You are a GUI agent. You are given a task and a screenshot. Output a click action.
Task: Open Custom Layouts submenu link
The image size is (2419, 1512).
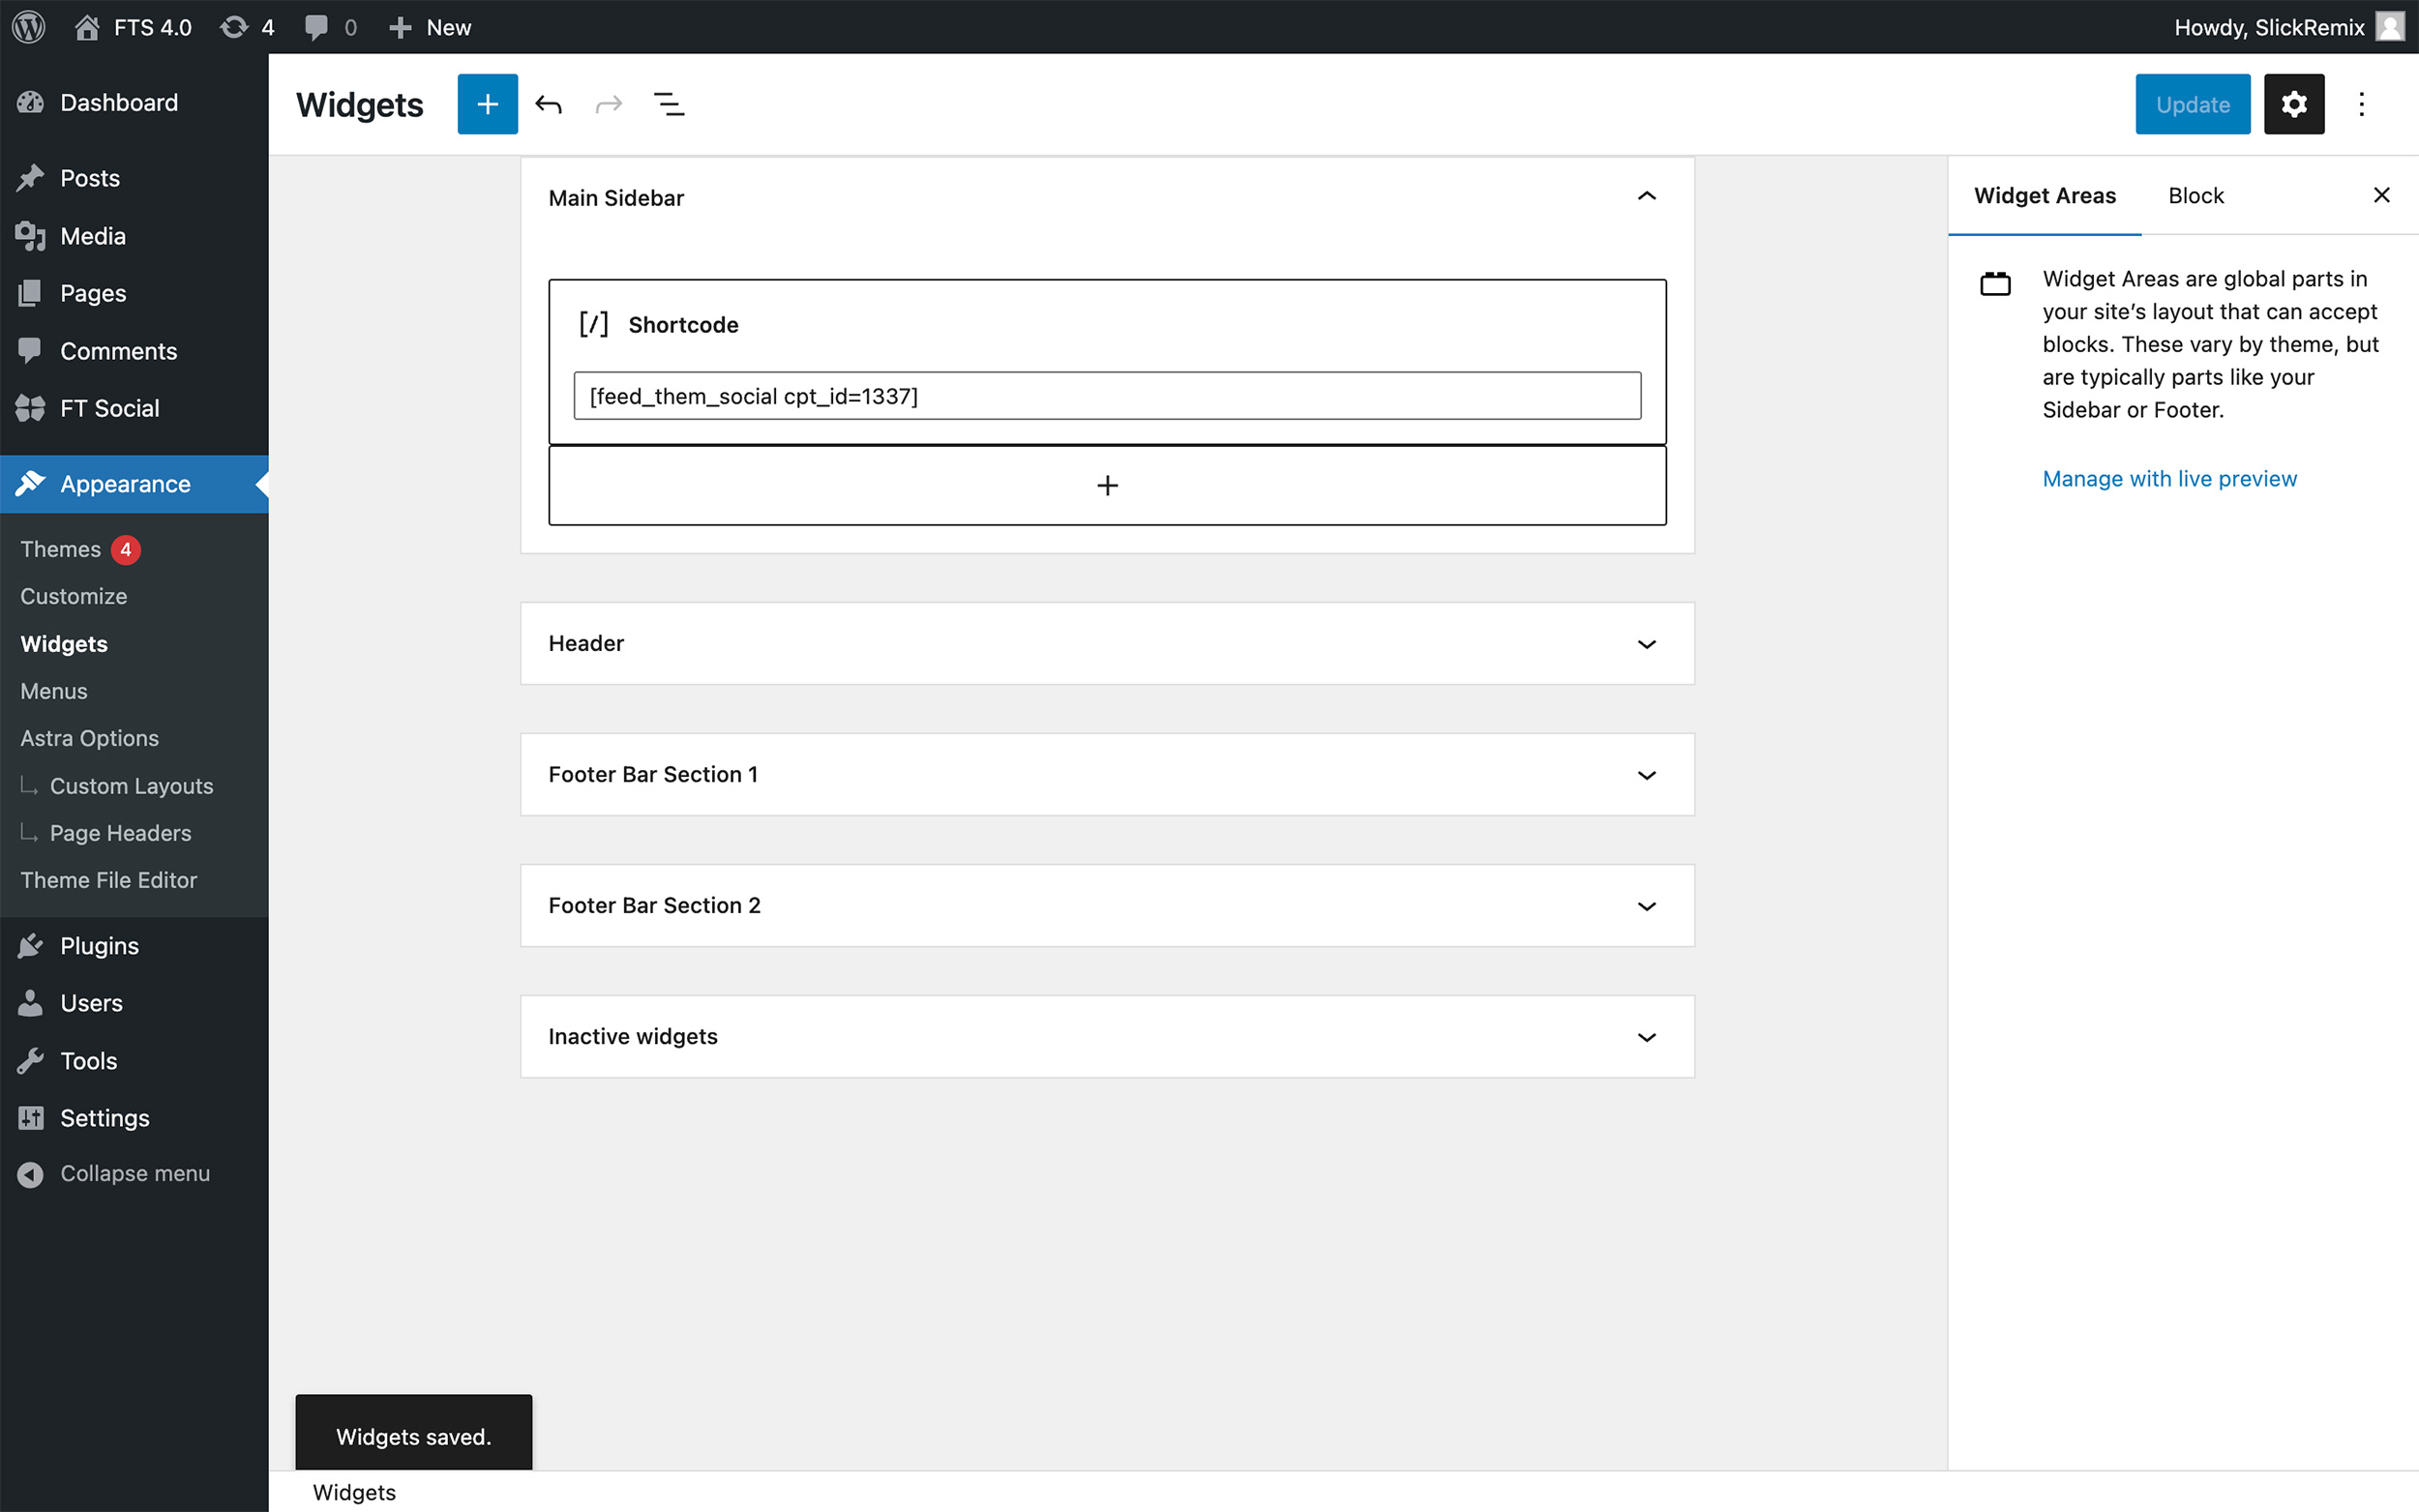131,786
